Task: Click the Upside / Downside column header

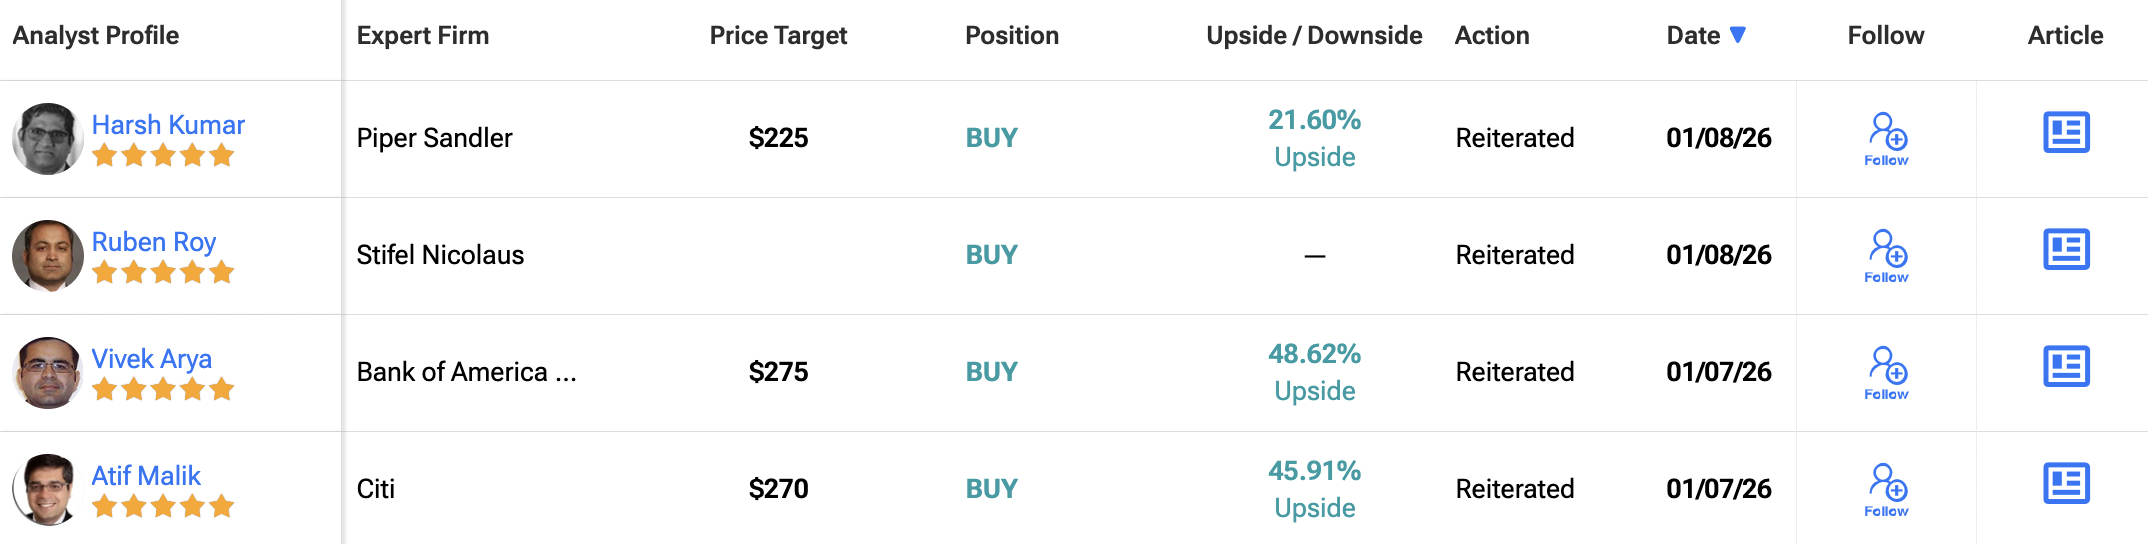Action: point(1314,36)
